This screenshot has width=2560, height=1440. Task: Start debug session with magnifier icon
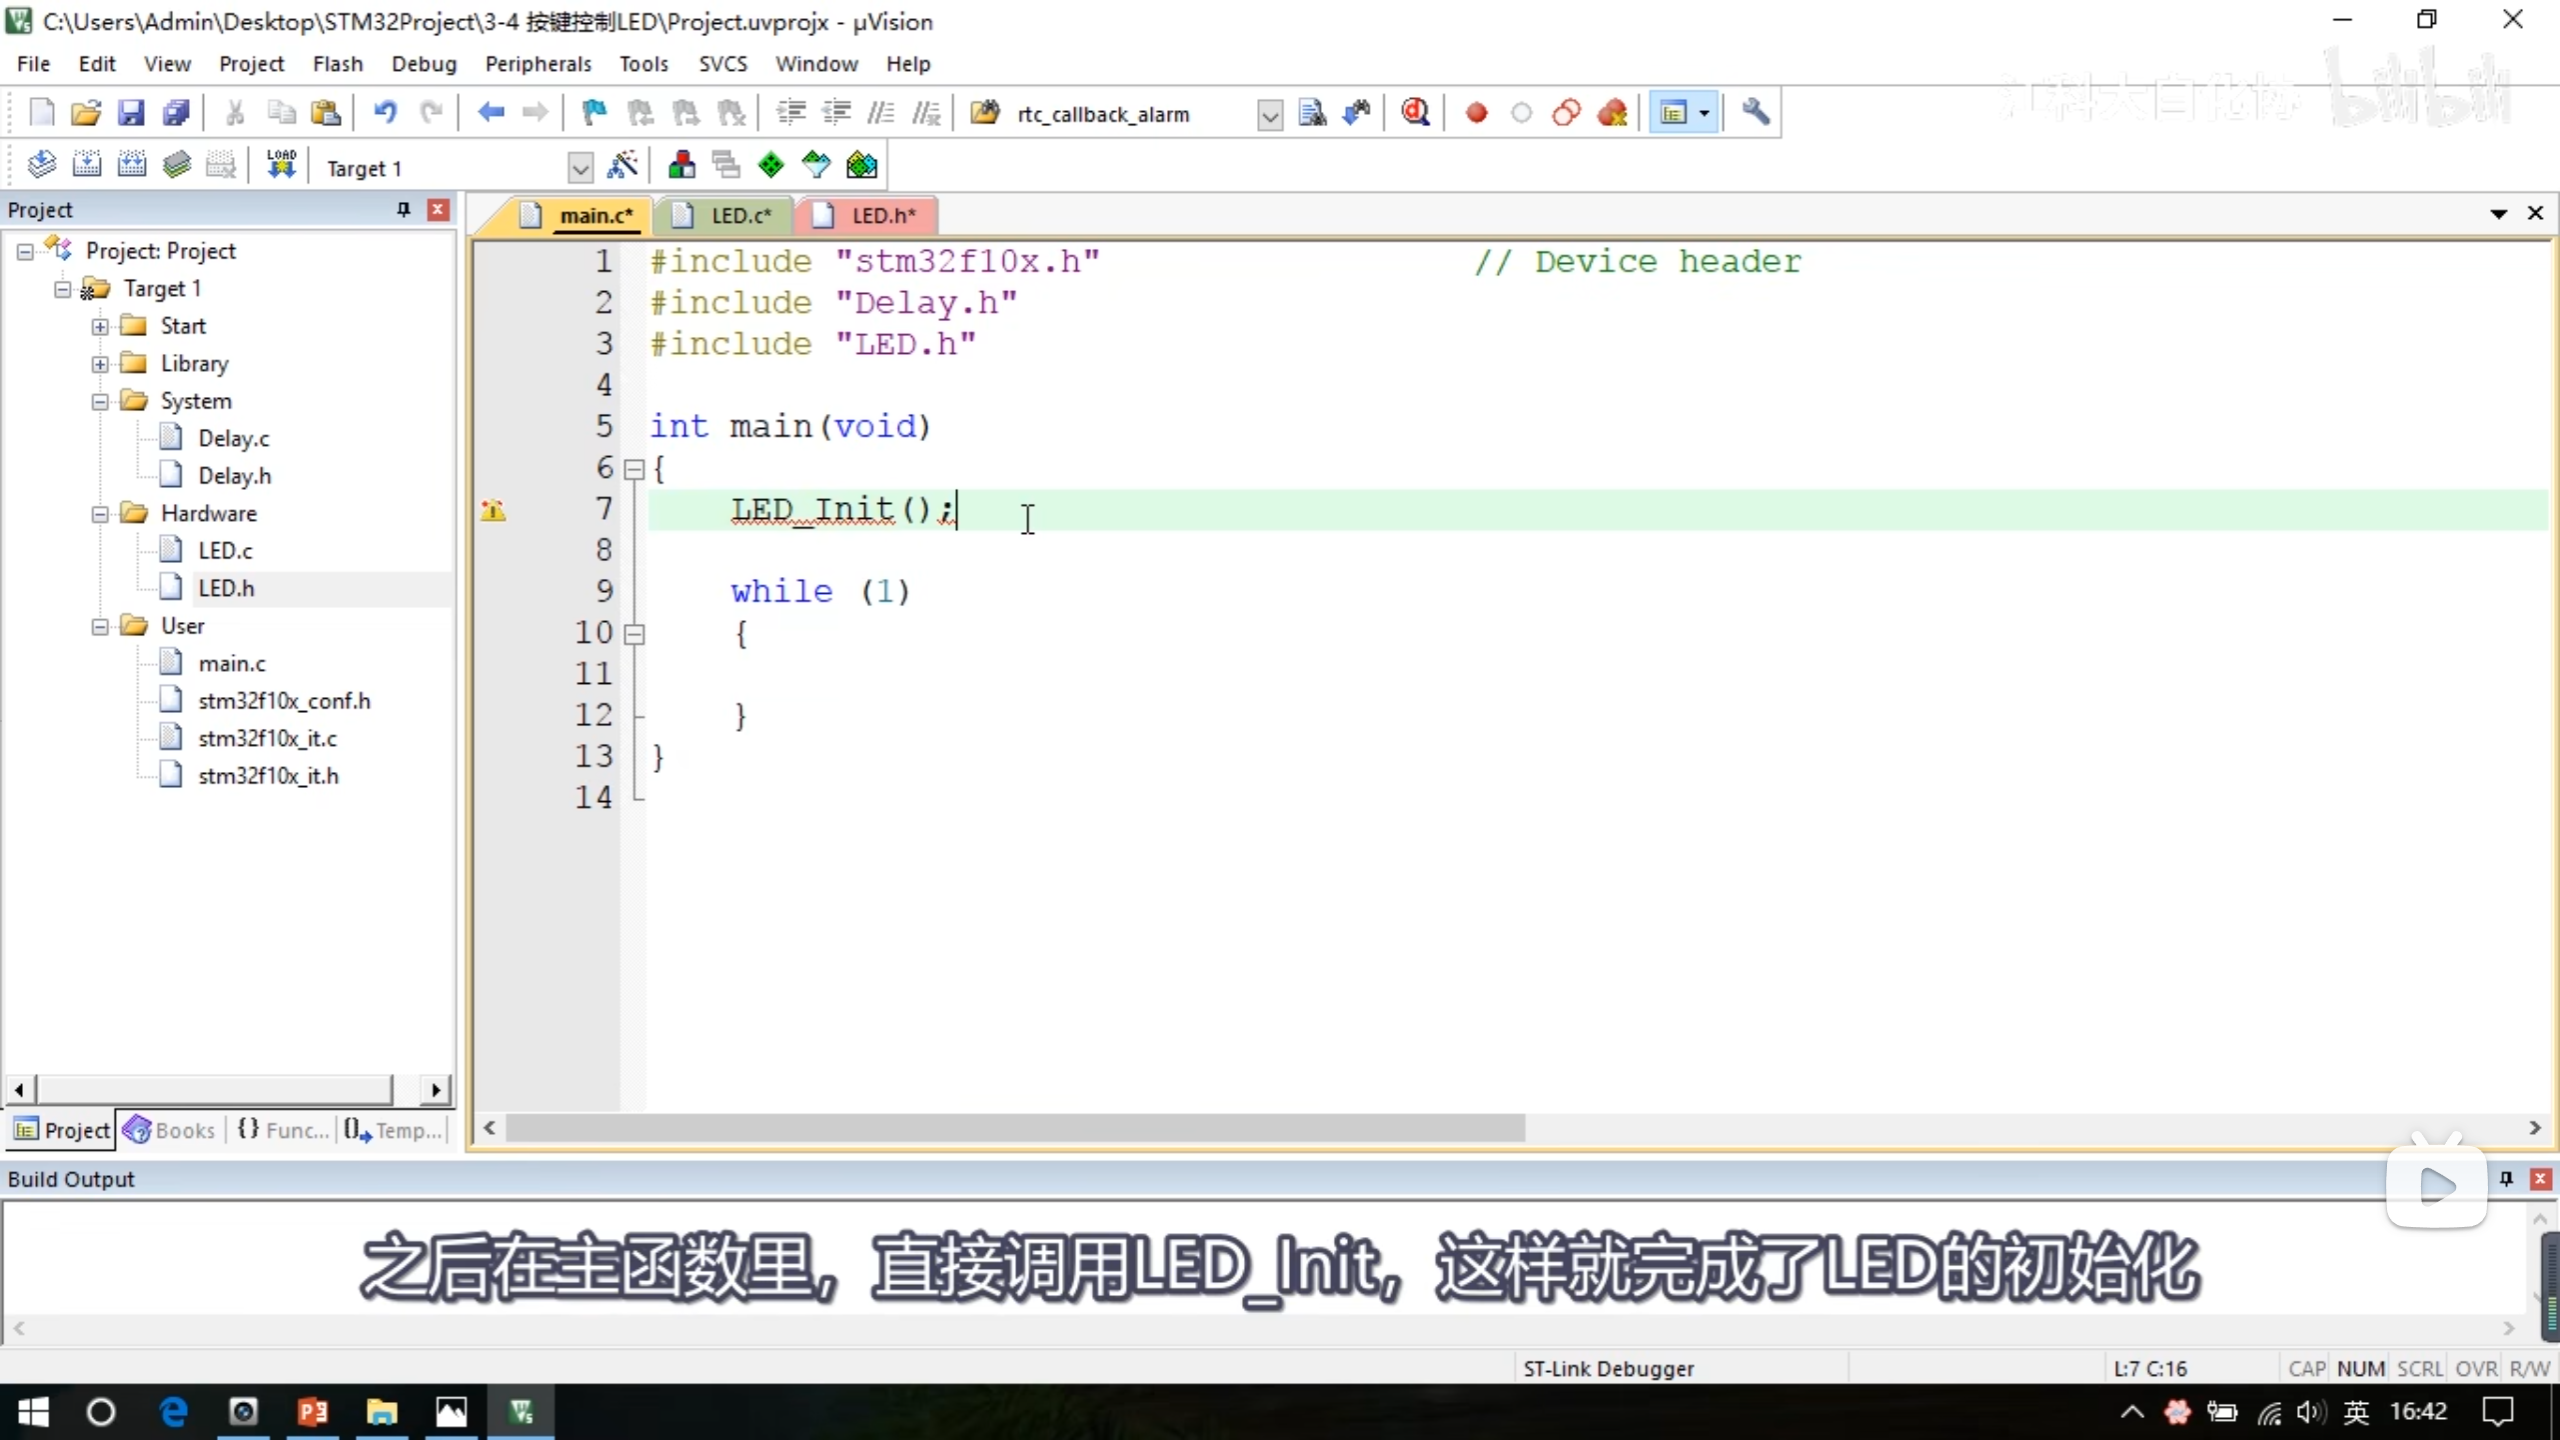(x=1414, y=113)
